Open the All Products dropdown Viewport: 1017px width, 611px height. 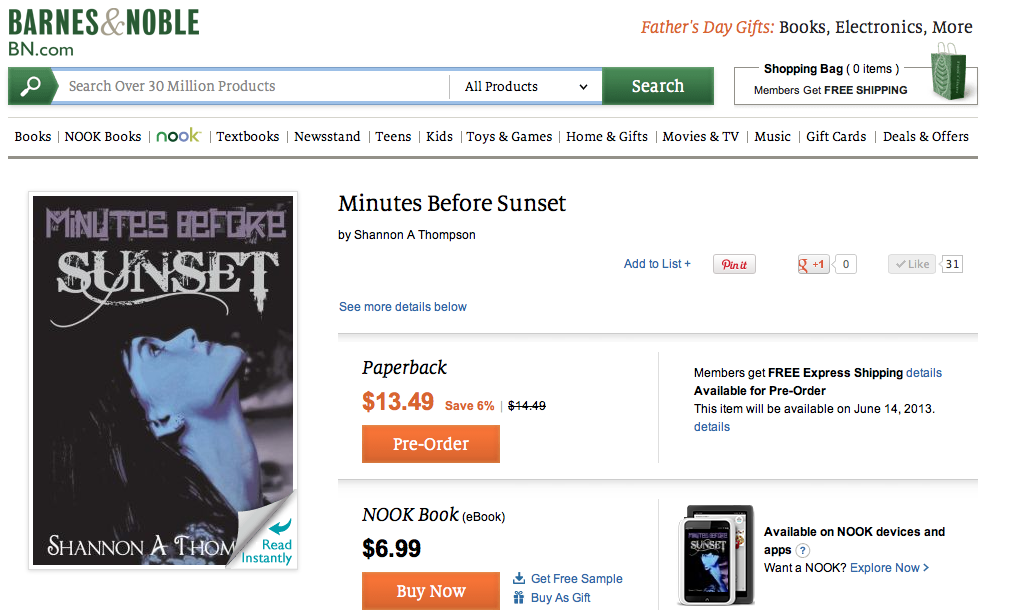(526, 87)
